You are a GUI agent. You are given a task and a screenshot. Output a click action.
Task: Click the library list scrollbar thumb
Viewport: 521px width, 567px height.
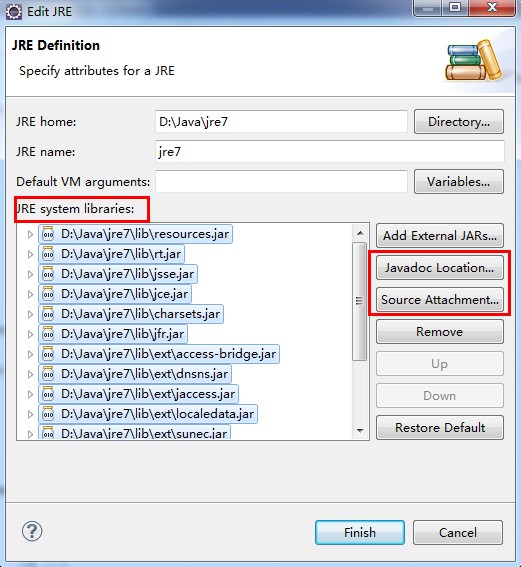[x=359, y=301]
